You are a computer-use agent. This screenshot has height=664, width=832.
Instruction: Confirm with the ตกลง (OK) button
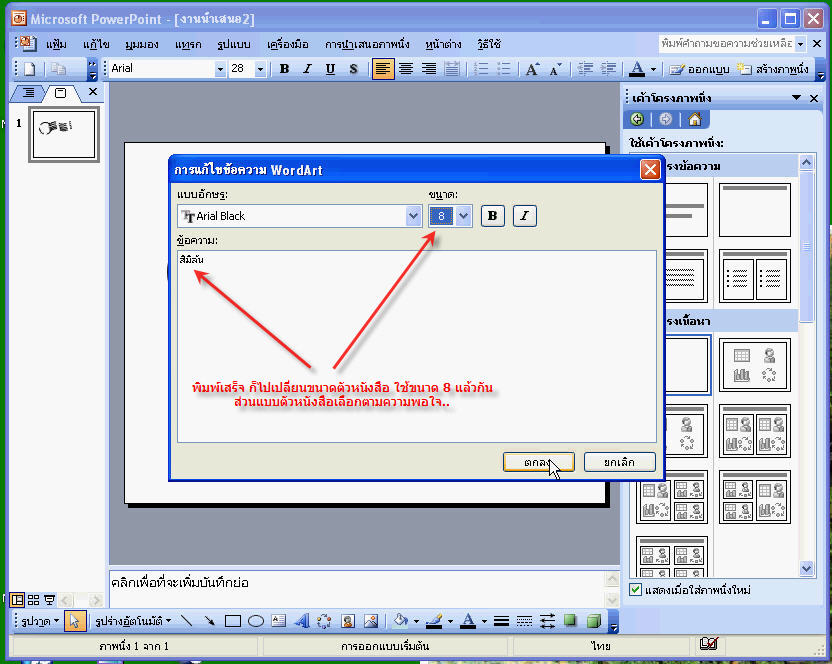click(539, 462)
